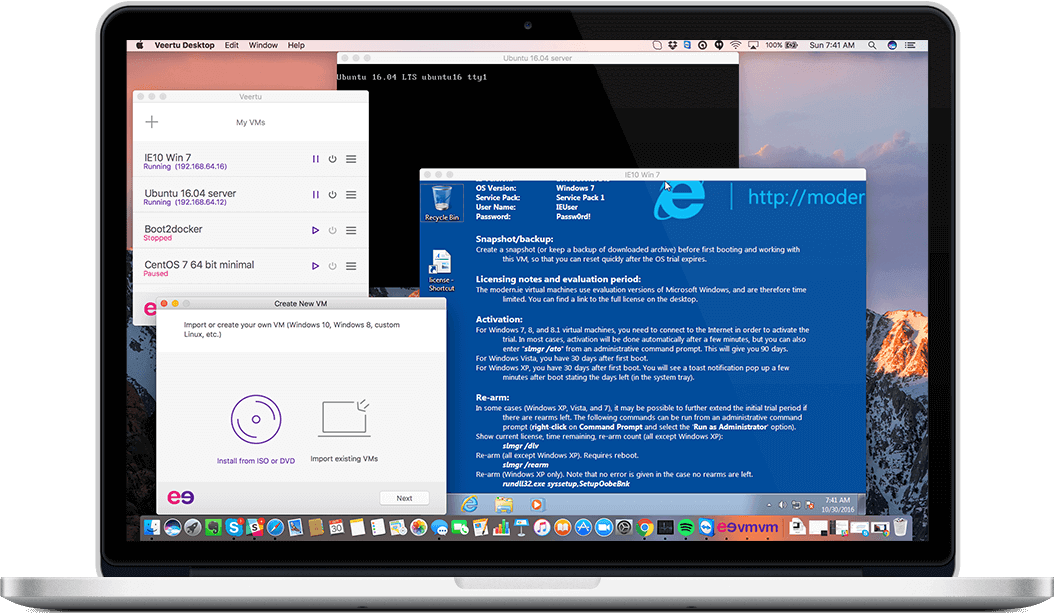Open Photos from the Dock
Screen dimensions: 1054x615
click(418, 528)
